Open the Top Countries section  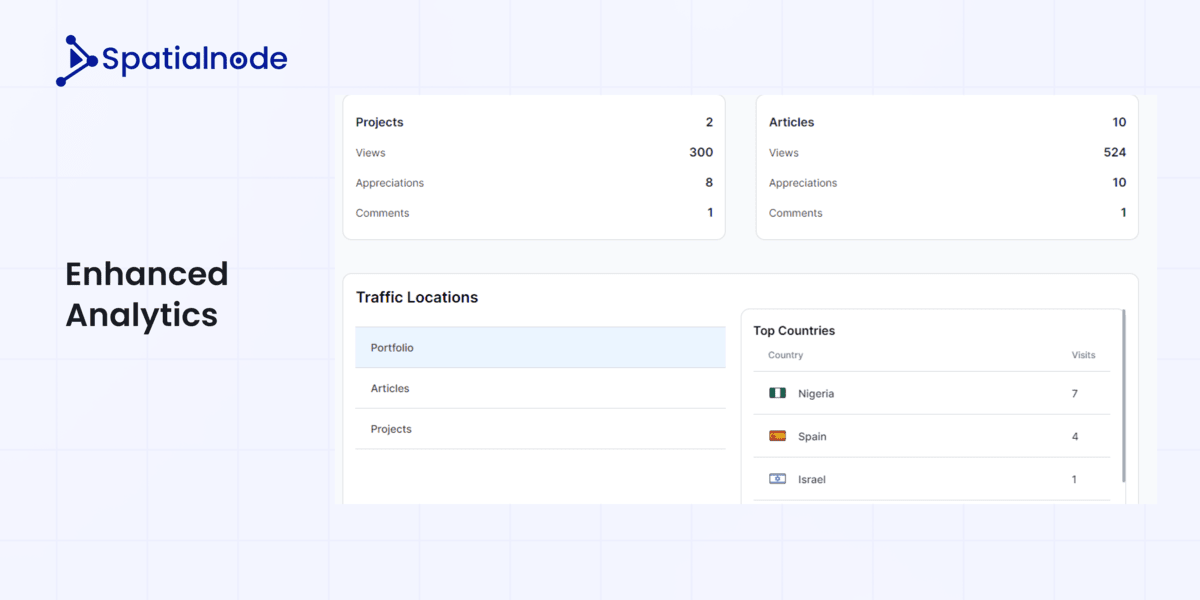794,330
